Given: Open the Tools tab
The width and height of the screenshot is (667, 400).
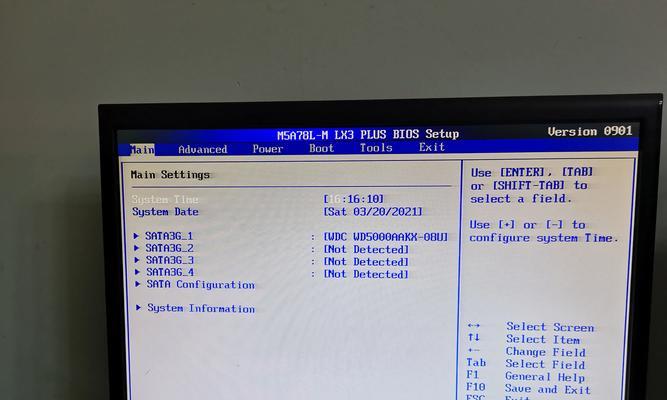Looking at the screenshot, I should [376, 148].
